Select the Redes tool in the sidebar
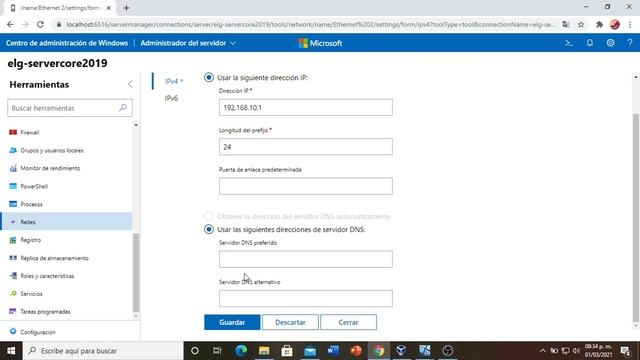This screenshot has width=640, height=360. (66, 222)
